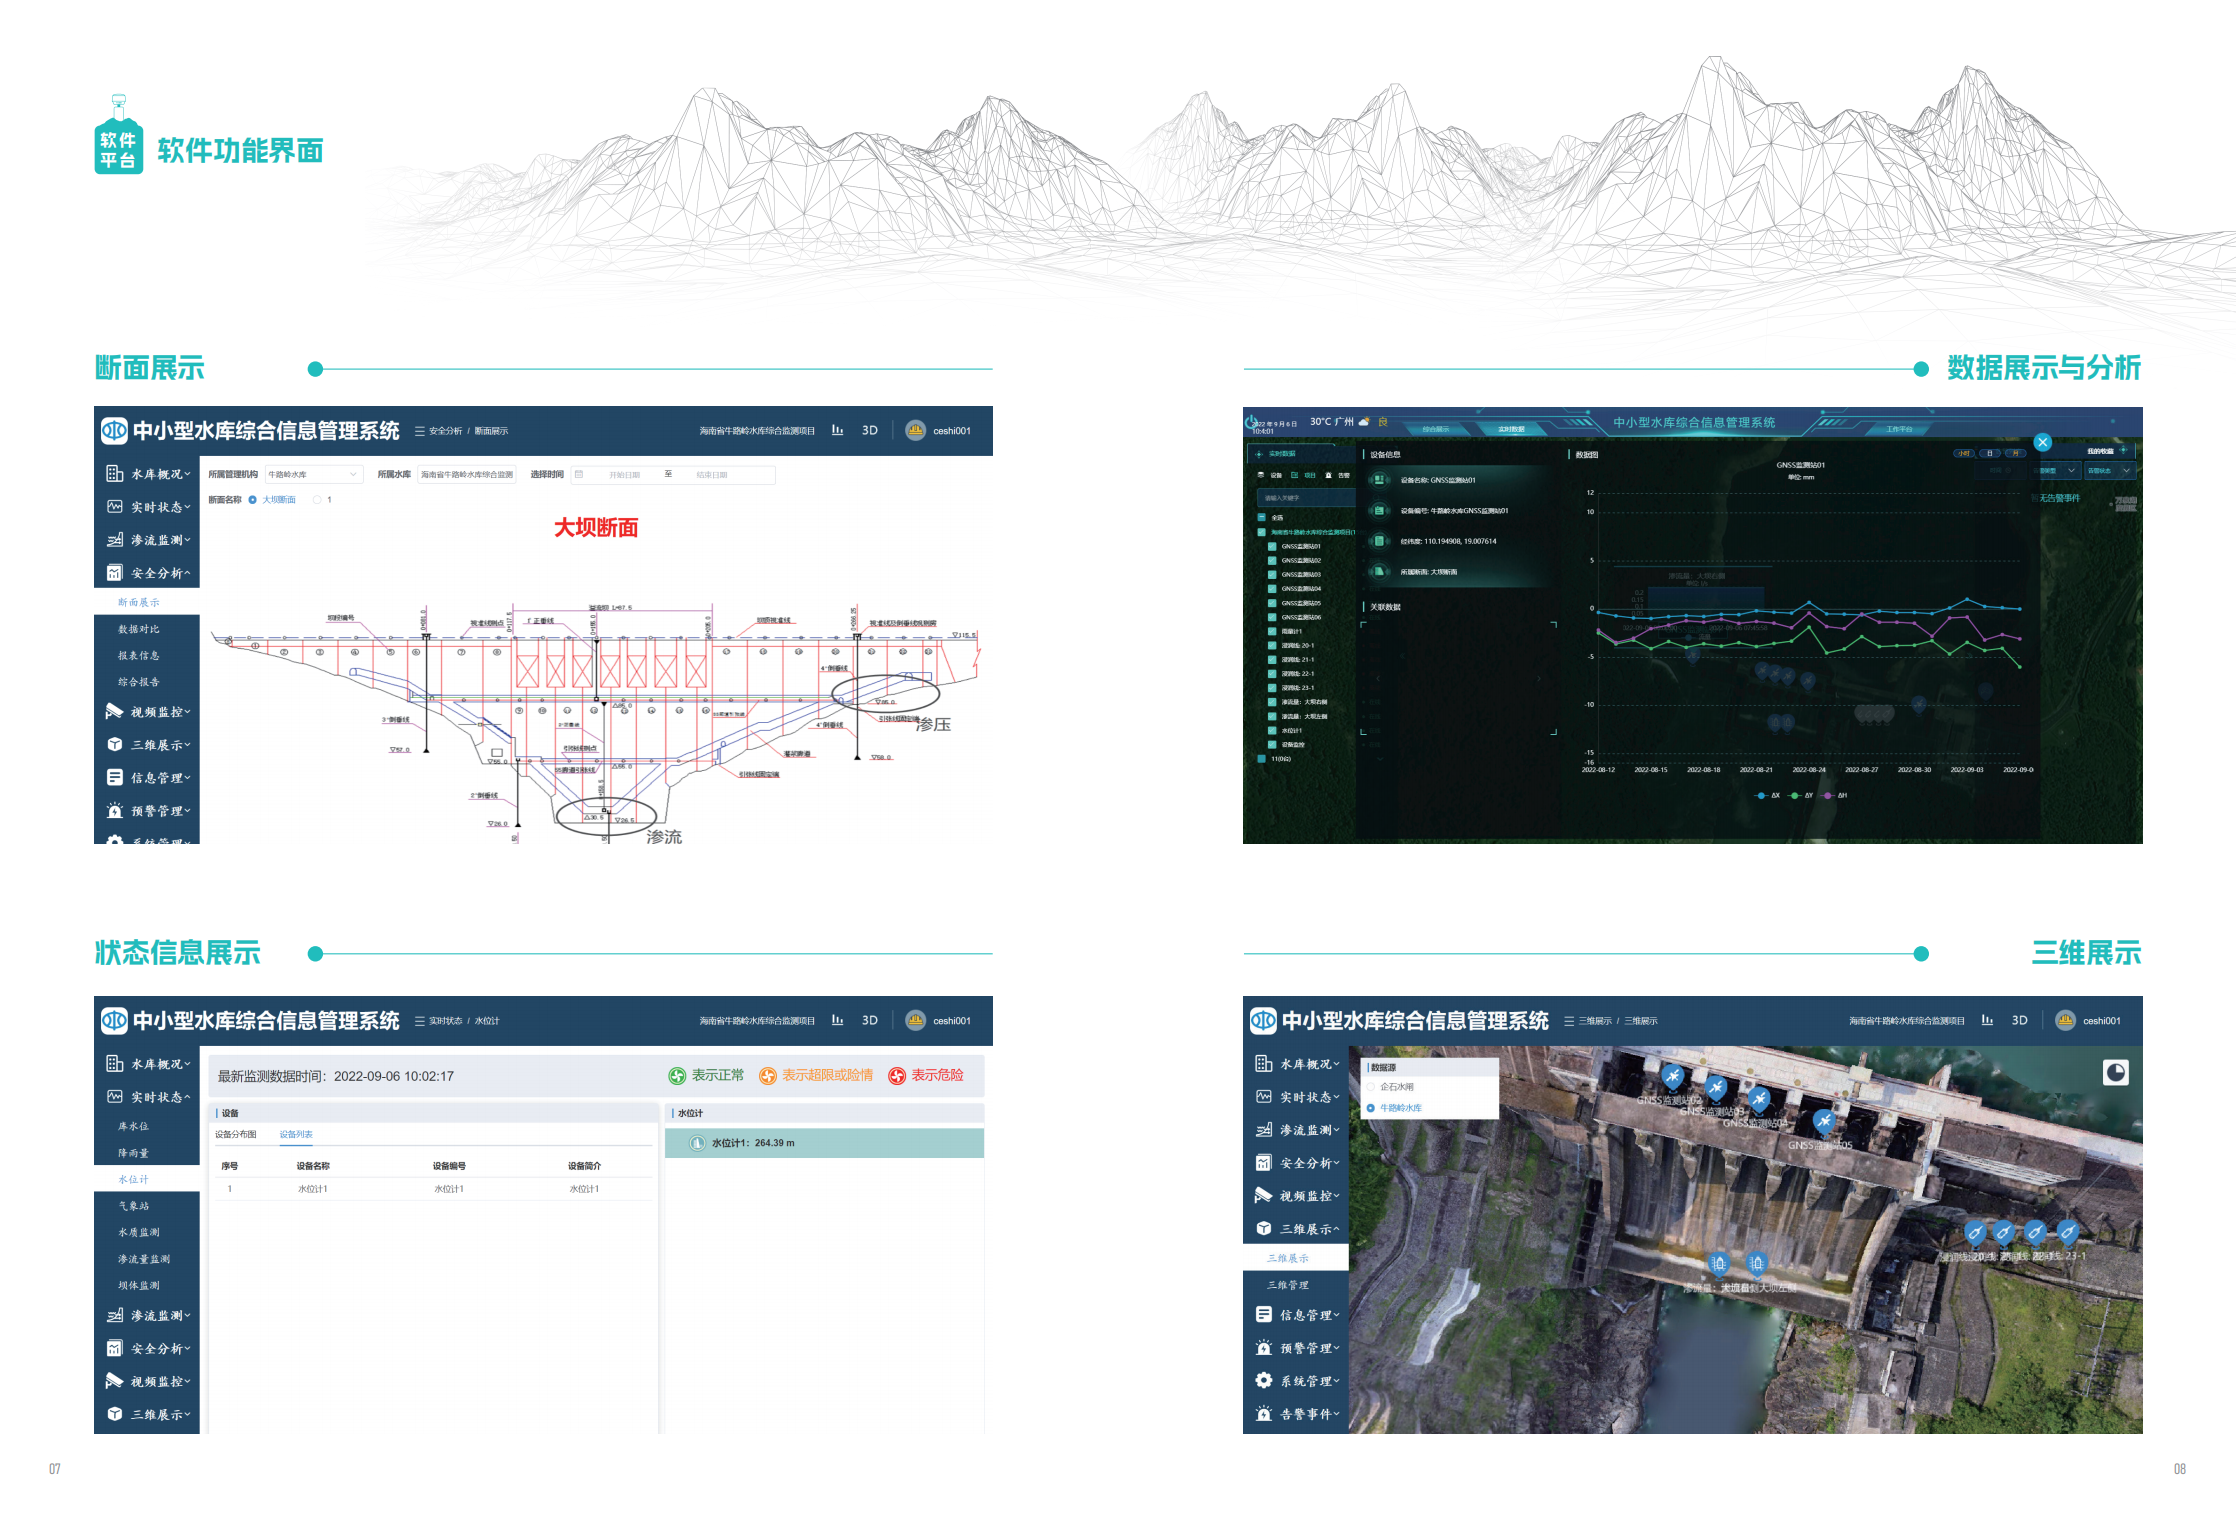Click the pie chart icon over 3D dam view
This screenshot has height=1528, width=2236.
tap(2115, 1073)
